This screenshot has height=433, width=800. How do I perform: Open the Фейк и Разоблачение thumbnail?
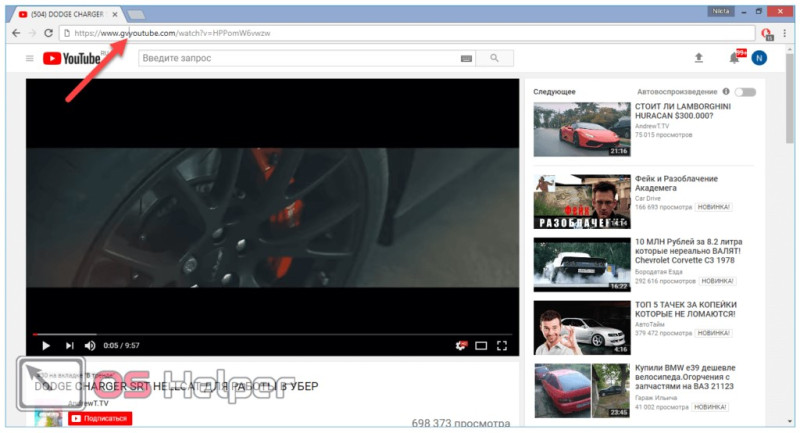pos(582,202)
